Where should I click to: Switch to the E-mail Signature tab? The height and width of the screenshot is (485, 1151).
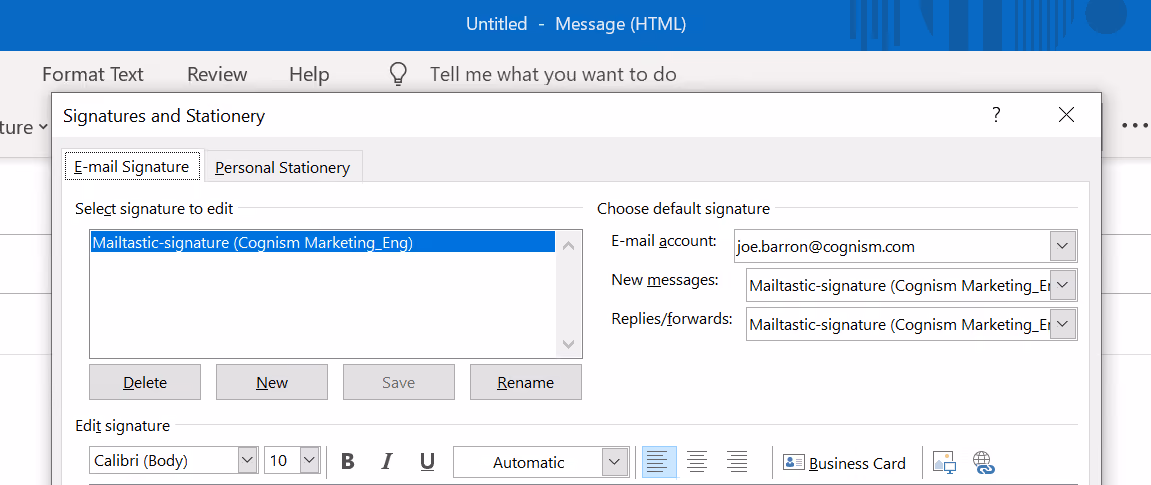click(x=131, y=167)
